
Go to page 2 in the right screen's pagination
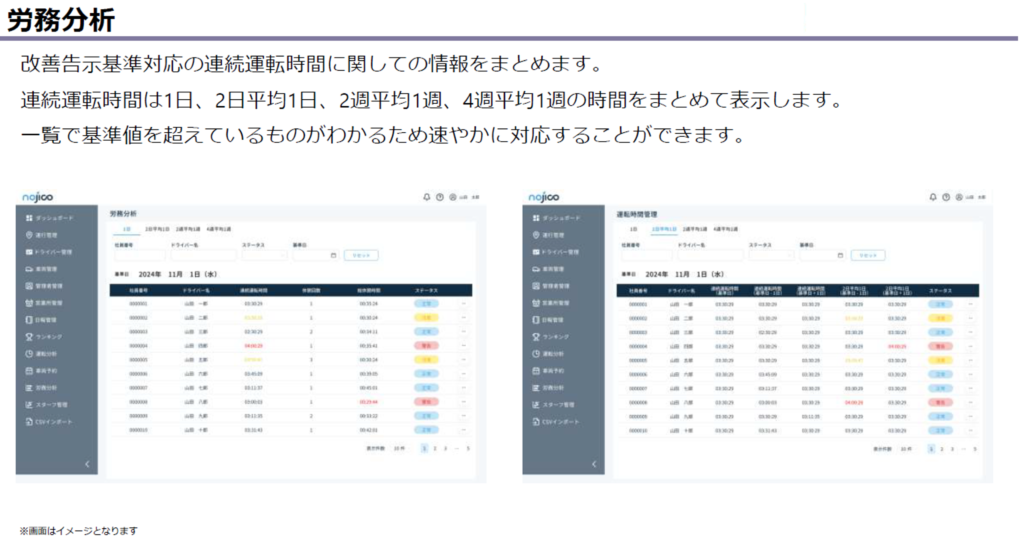click(x=942, y=449)
